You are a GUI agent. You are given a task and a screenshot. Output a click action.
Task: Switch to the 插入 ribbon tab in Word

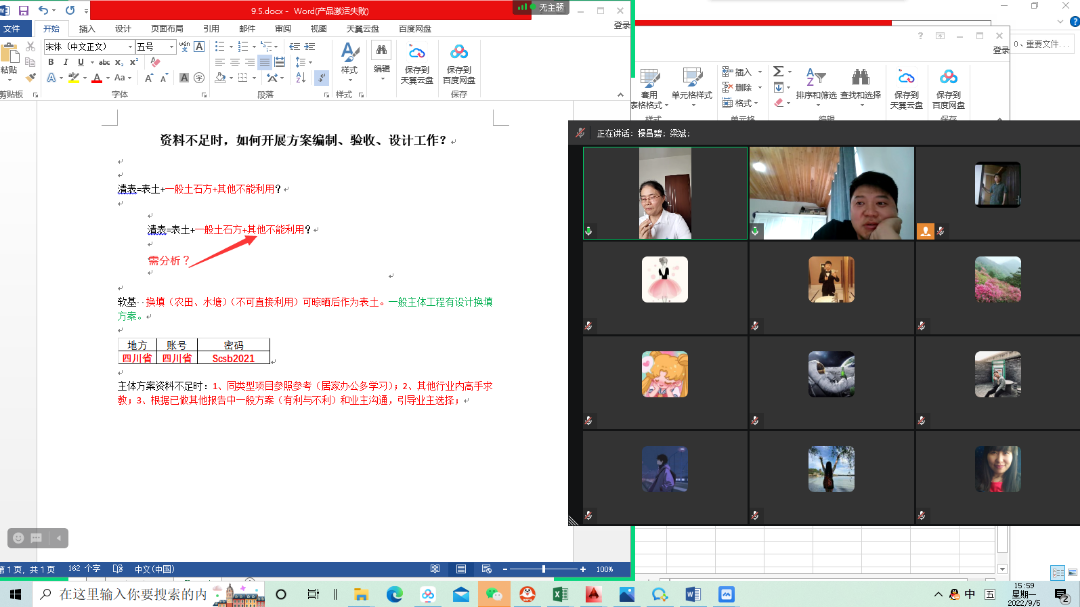pos(87,29)
